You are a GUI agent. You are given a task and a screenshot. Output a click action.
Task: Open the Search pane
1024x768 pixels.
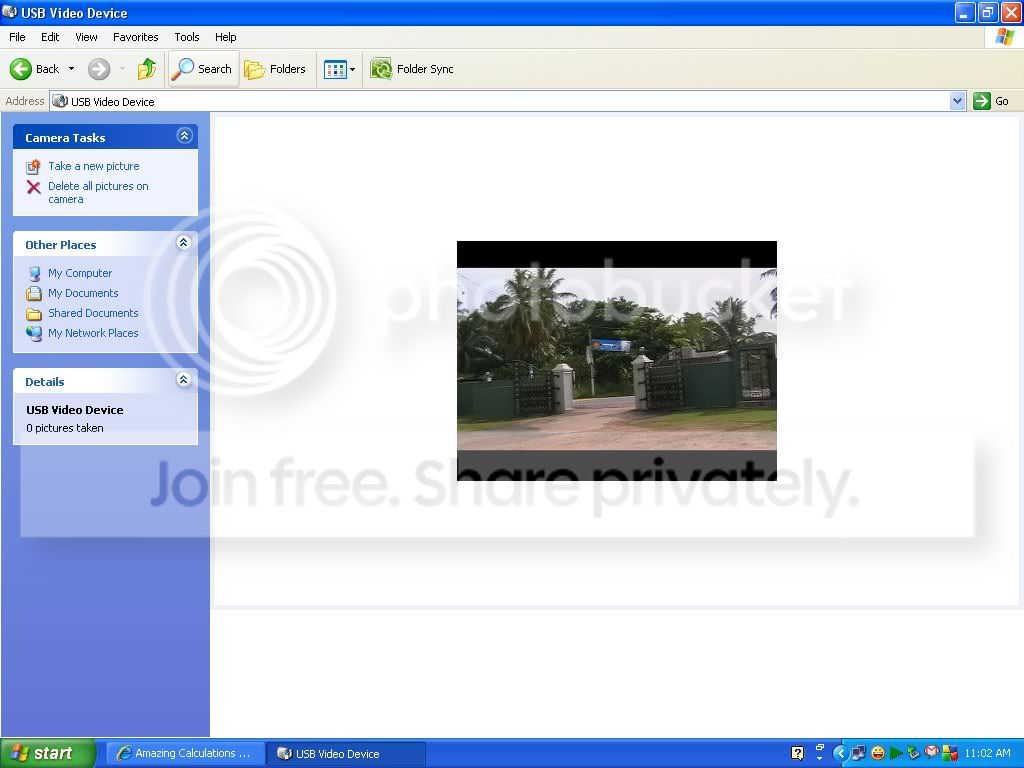(202, 69)
